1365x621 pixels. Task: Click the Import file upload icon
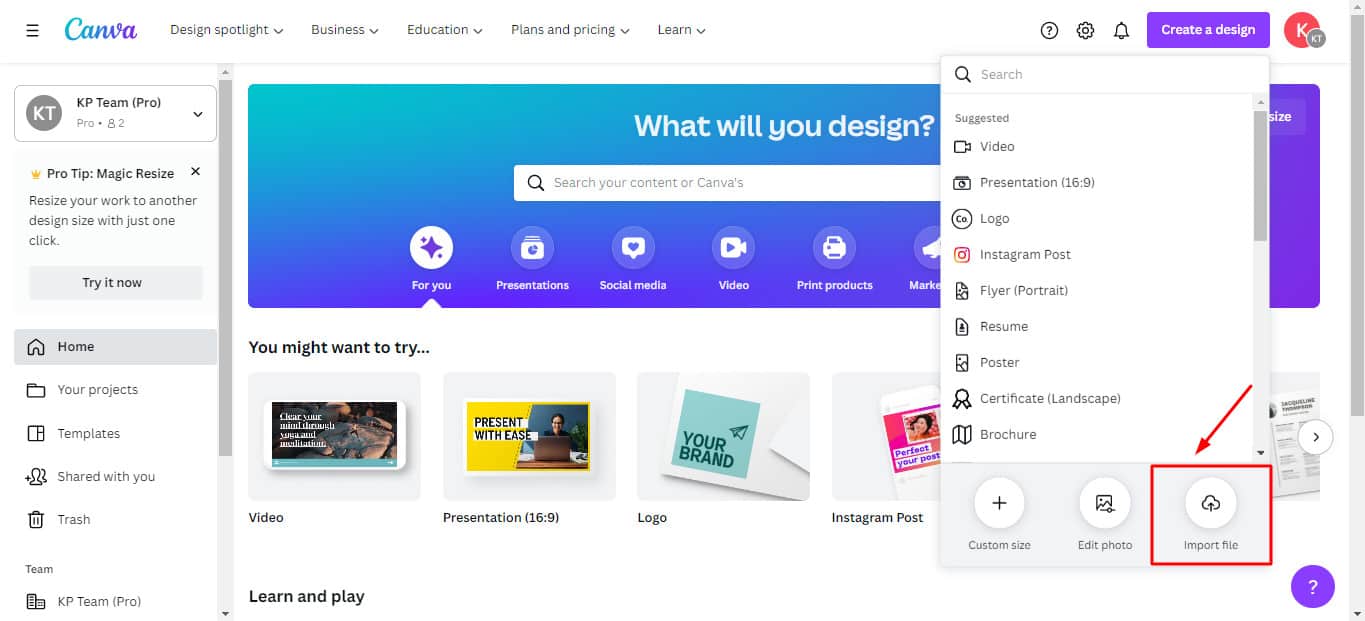click(x=1210, y=504)
